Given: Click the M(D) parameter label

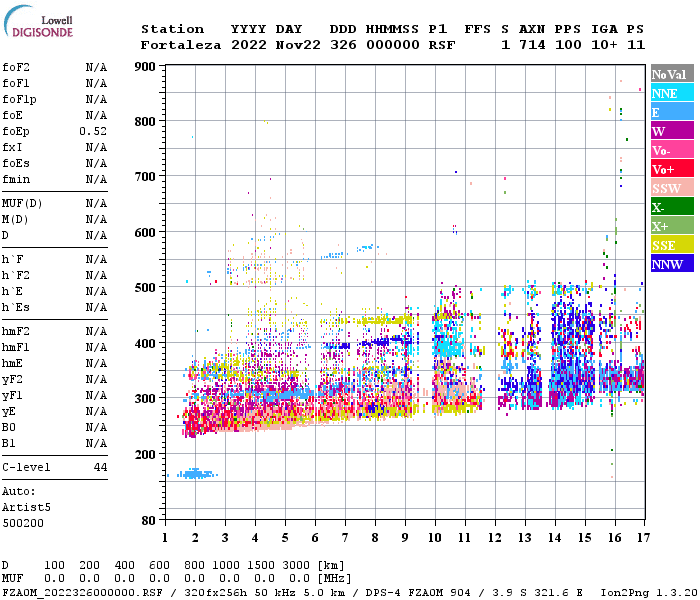Looking at the screenshot, I should [x=15, y=220].
